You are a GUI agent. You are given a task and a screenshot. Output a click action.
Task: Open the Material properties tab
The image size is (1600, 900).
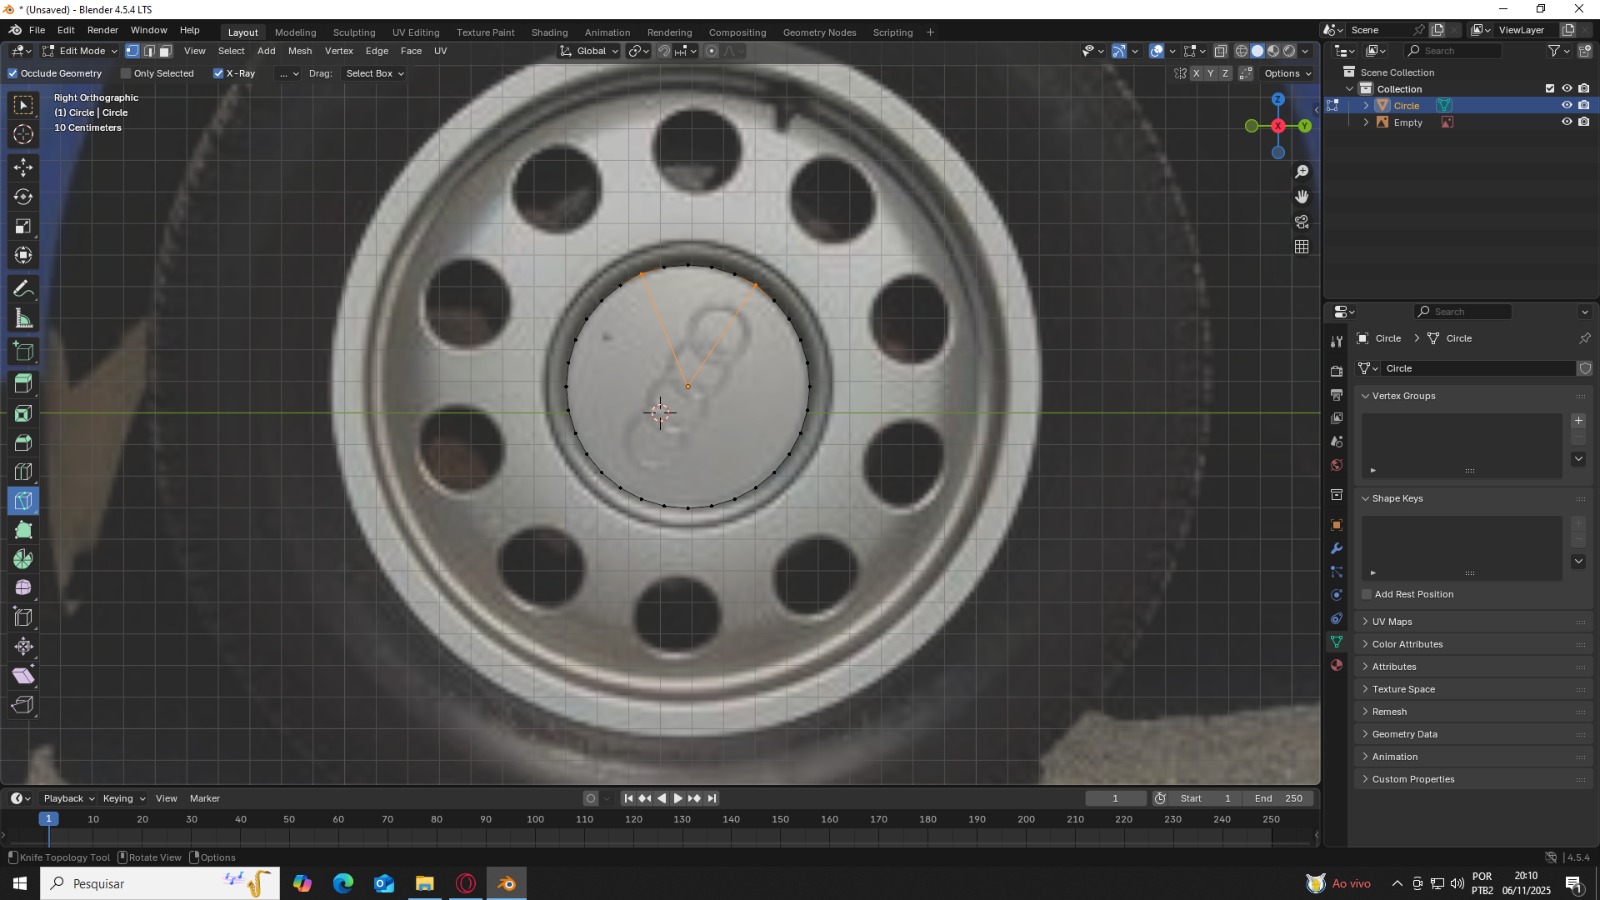1337,665
